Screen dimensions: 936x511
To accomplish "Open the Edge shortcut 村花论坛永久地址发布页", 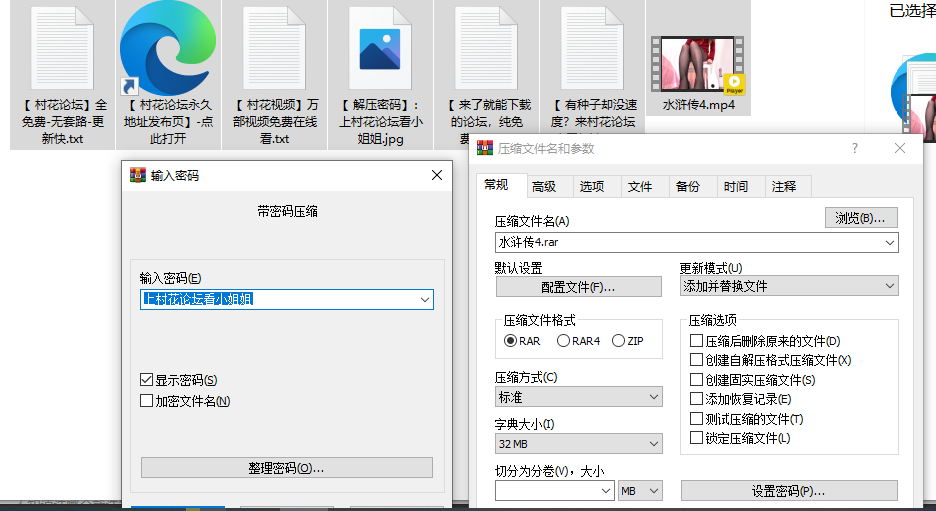I will tap(168, 49).
